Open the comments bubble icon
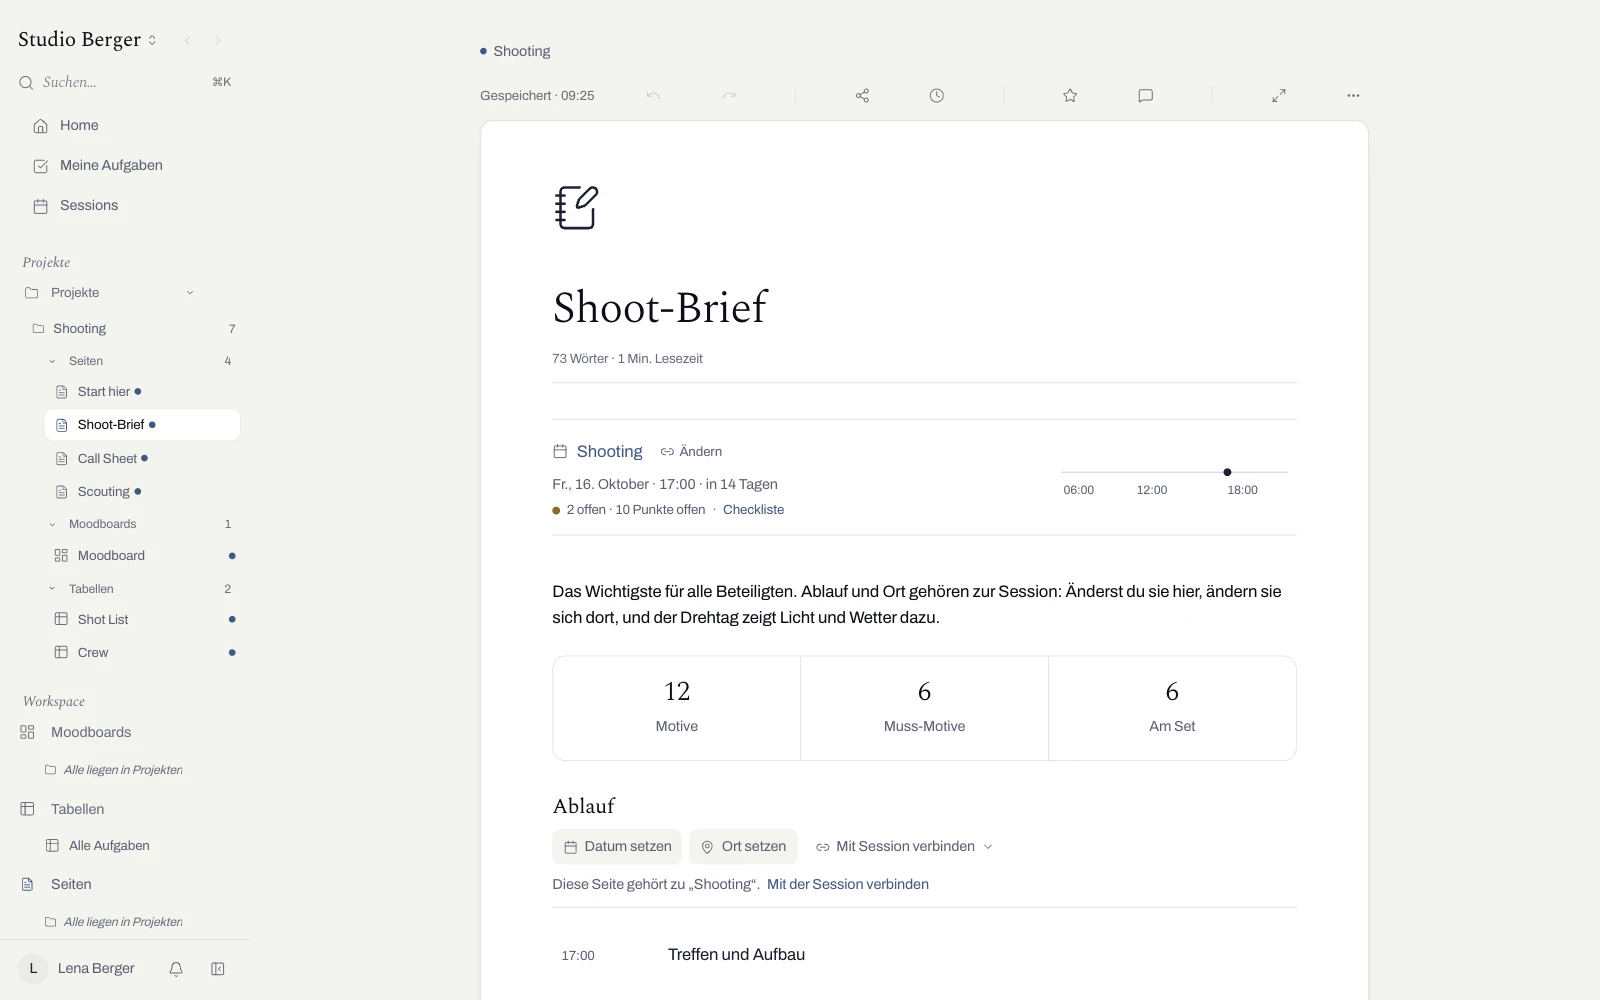1600x1000 pixels. (x=1146, y=96)
